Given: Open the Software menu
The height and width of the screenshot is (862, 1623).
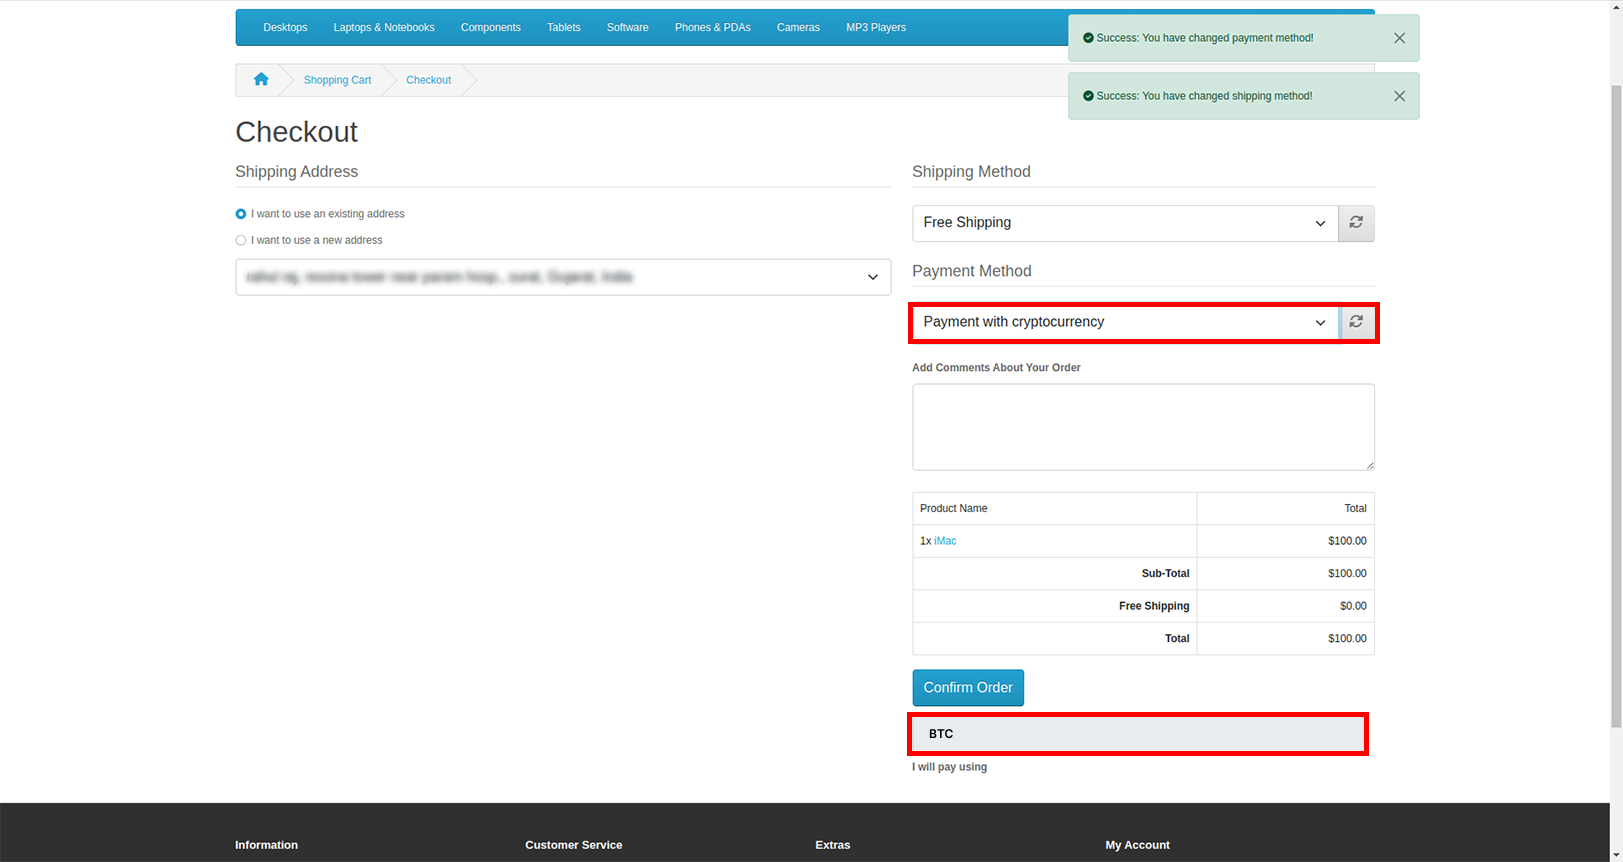Looking at the screenshot, I should 628,28.
